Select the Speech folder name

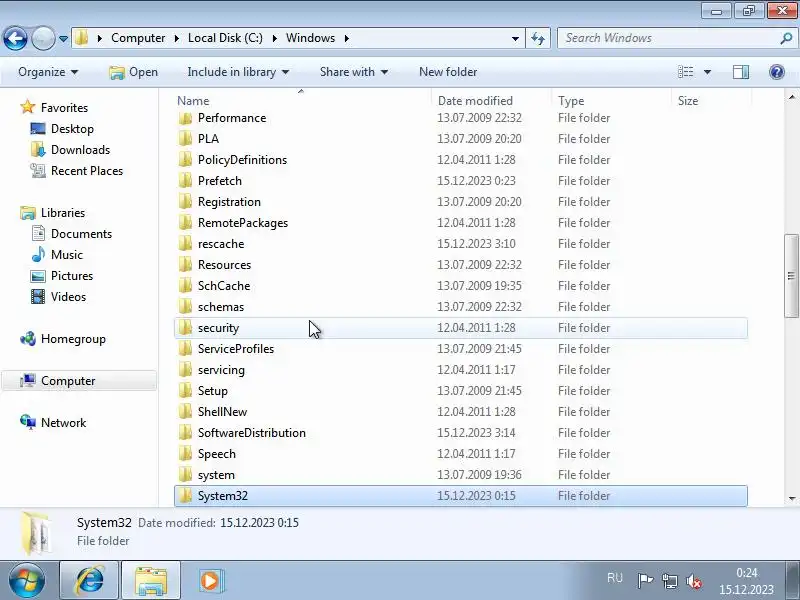pos(216,454)
